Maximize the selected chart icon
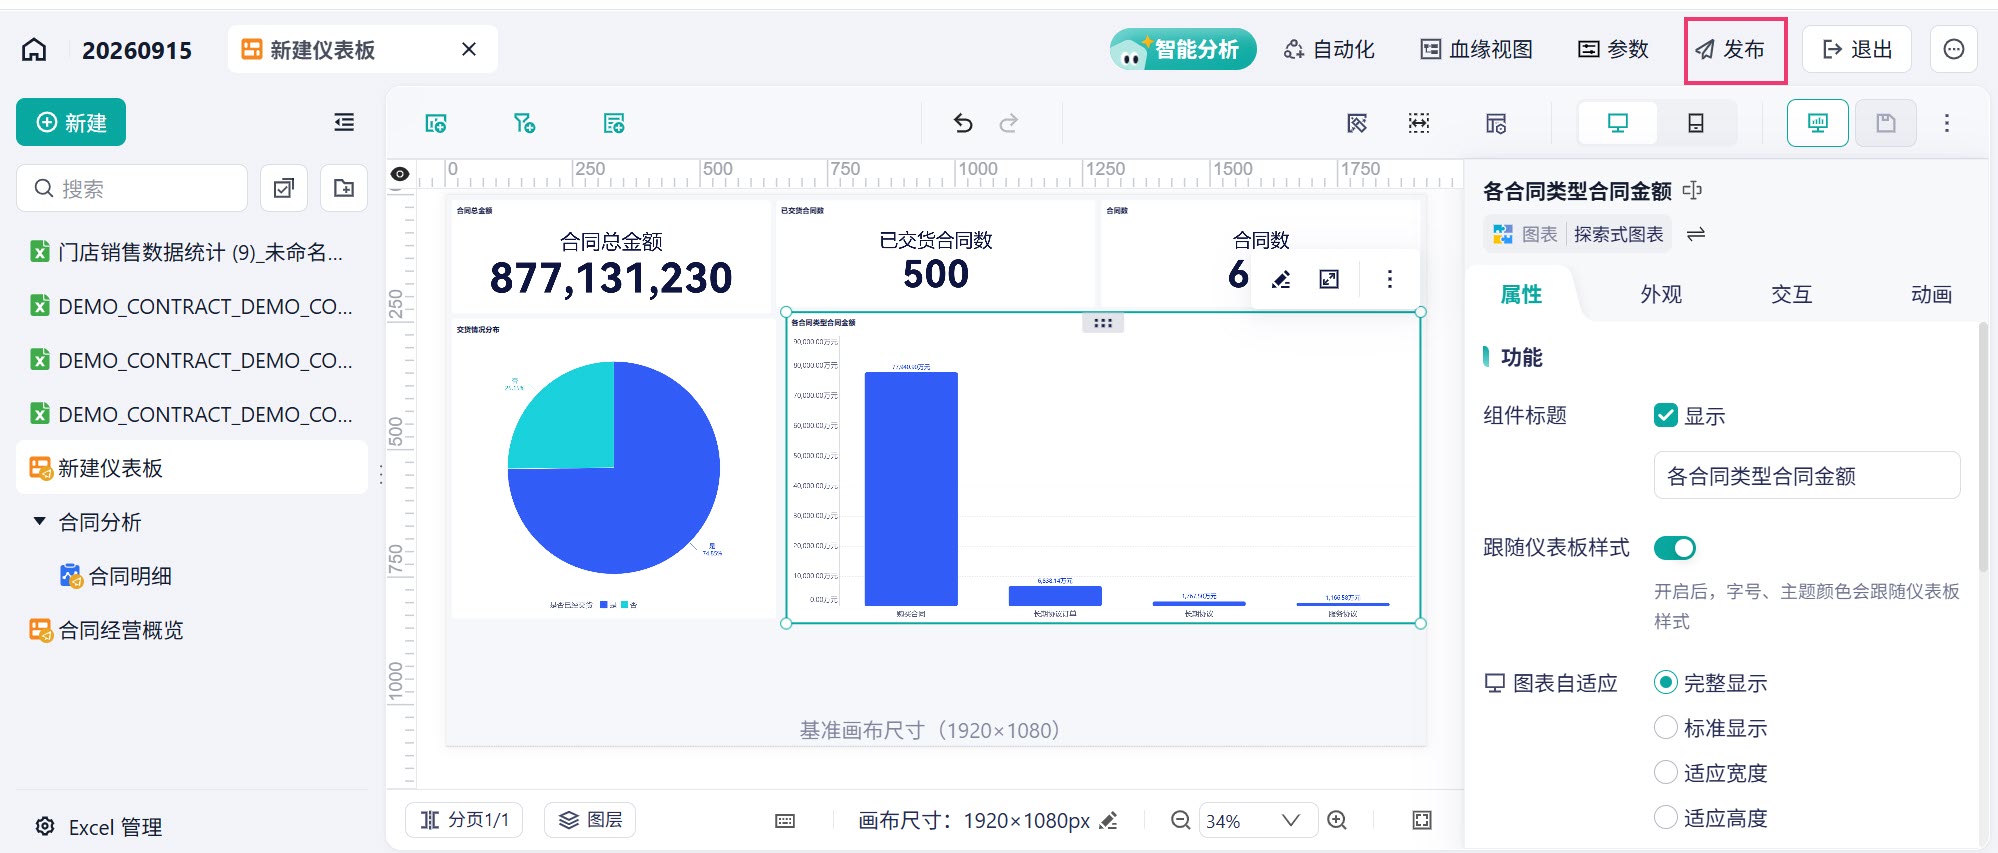Image resolution: width=1998 pixels, height=853 pixels. pyautogui.click(x=1329, y=279)
